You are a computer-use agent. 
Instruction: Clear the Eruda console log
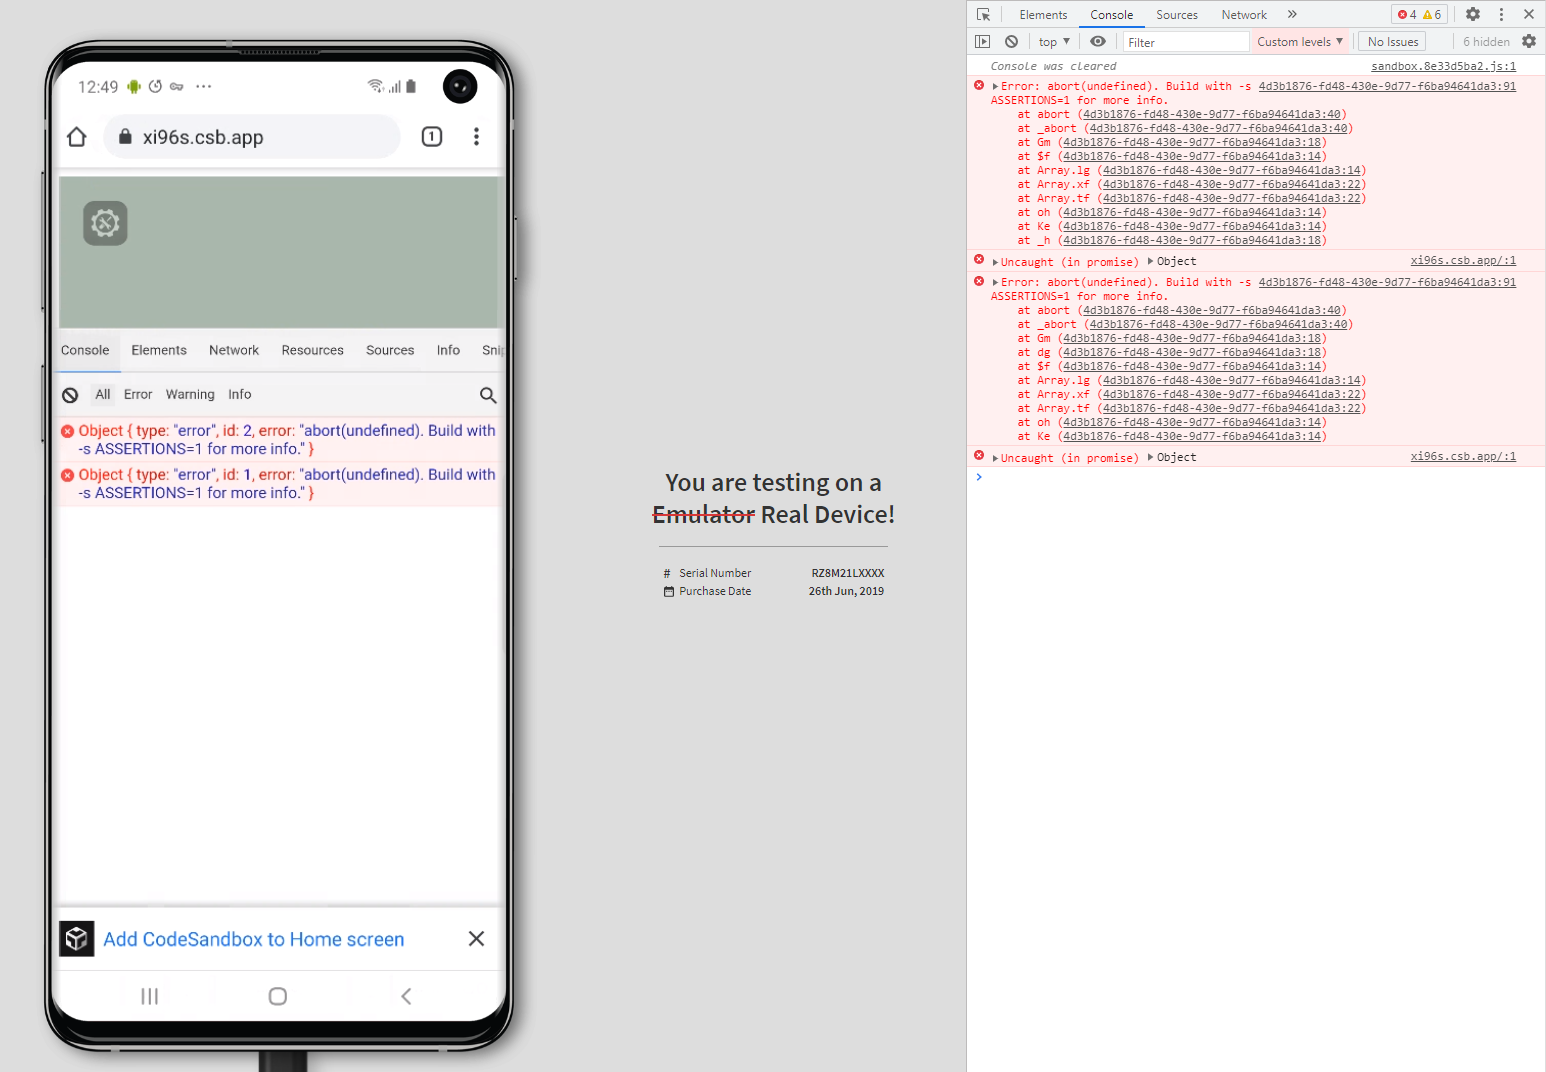click(69, 394)
